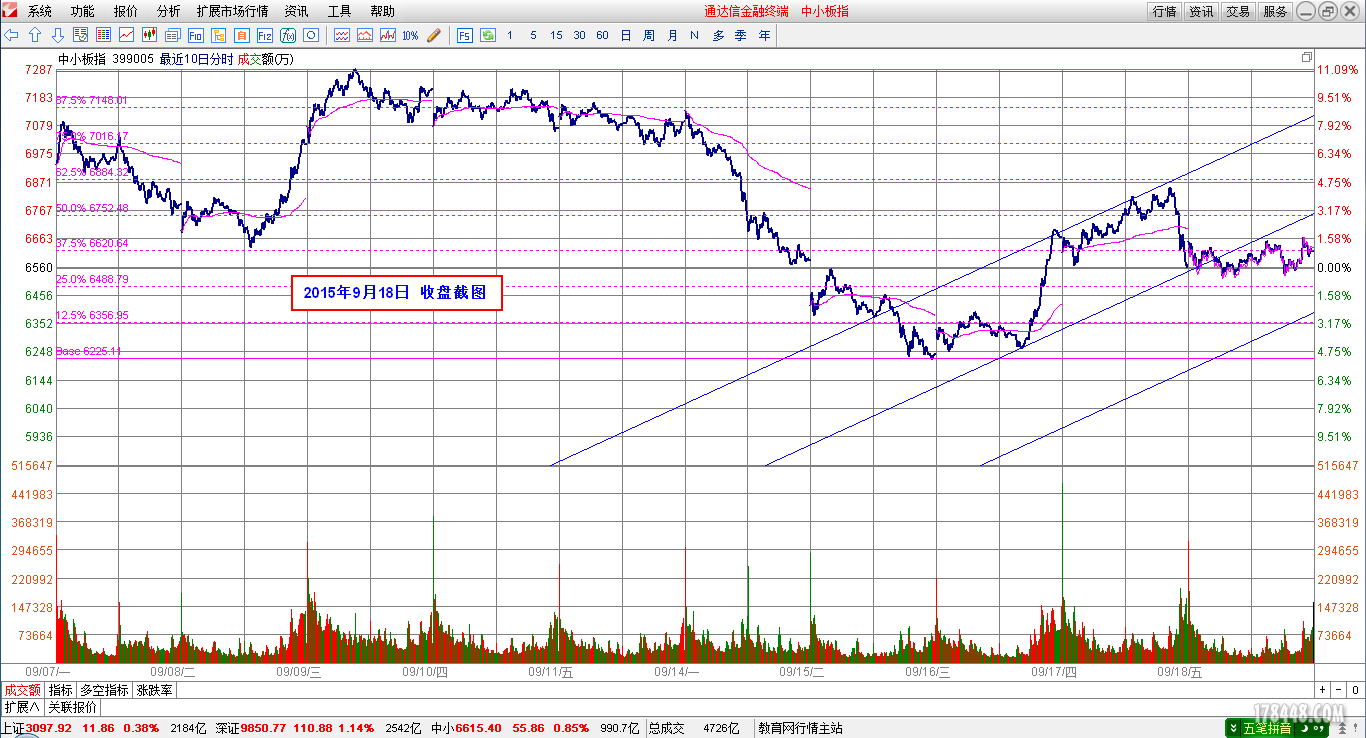Open the f(x) formula manager icon

coord(287,35)
